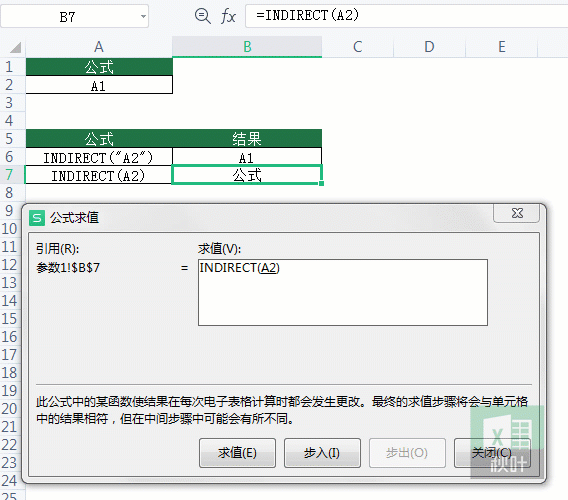Click the 求值(V) evaluation text box
The image size is (568, 500).
343,292
